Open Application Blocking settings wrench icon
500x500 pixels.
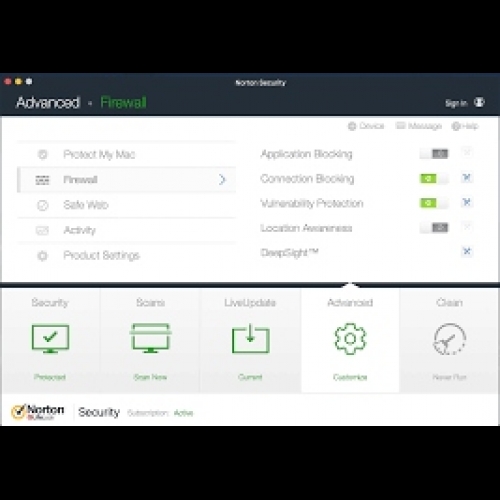[x=467, y=153]
